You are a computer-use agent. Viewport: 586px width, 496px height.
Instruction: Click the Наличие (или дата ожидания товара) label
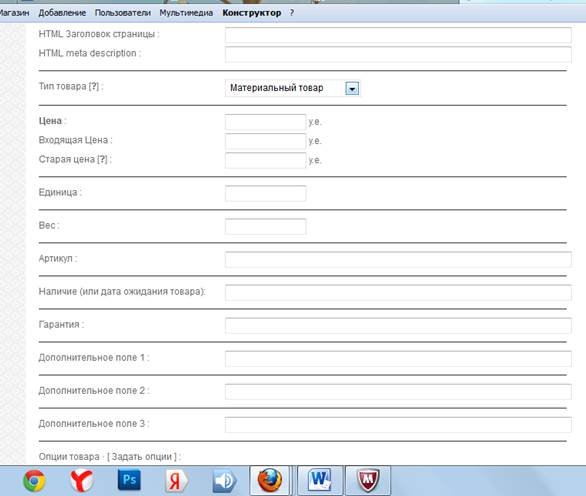pyautogui.click(x=122, y=292)
